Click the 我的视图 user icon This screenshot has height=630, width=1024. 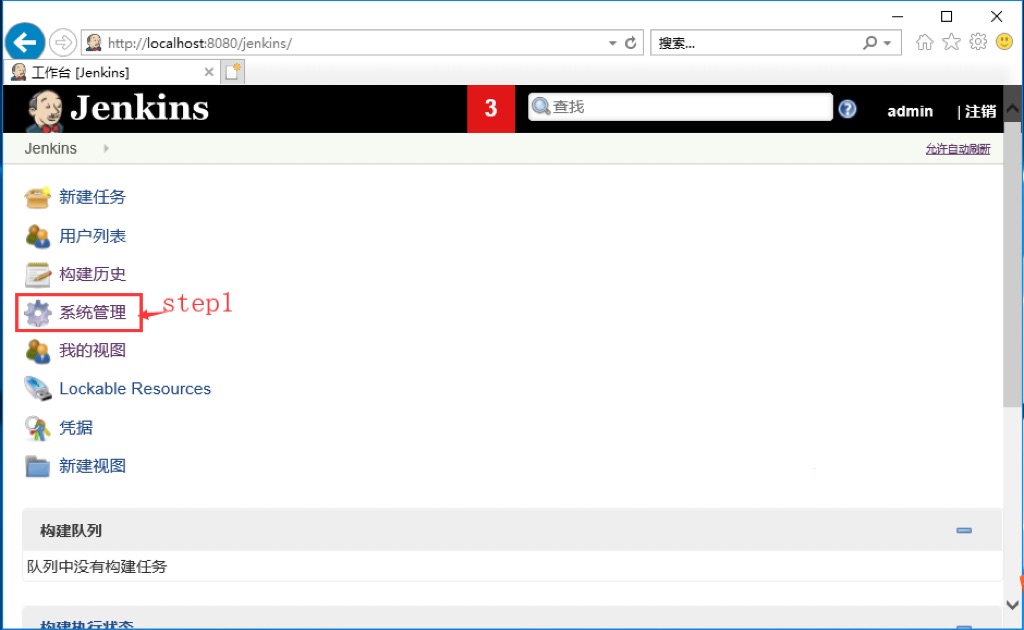[37, 351]
